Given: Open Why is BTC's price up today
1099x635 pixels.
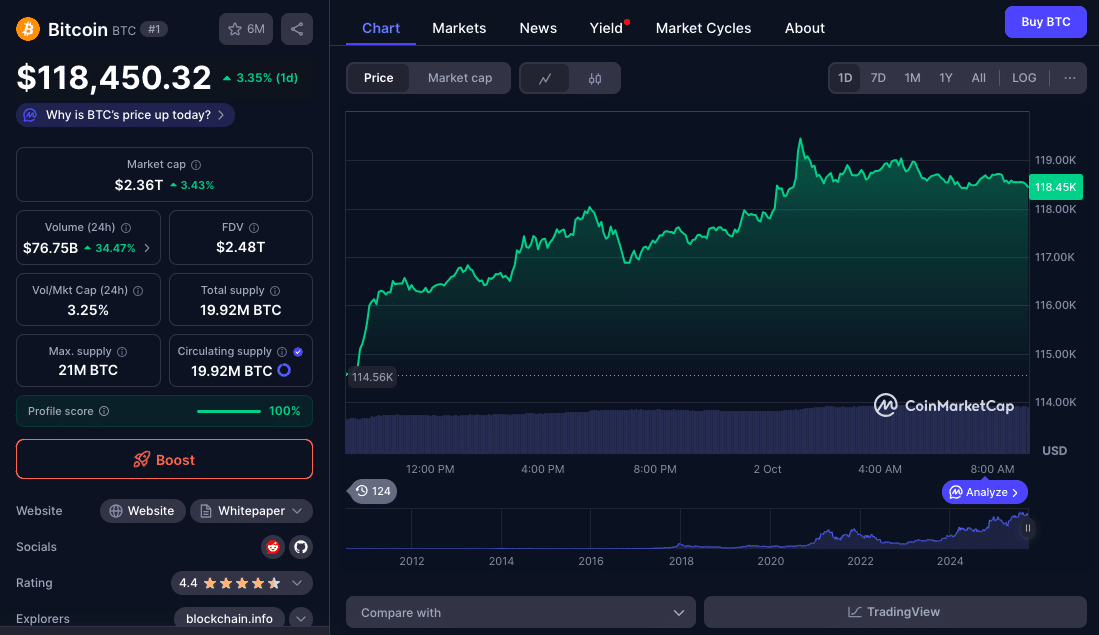Looking at the screenshot, I should tap(125, 115).
